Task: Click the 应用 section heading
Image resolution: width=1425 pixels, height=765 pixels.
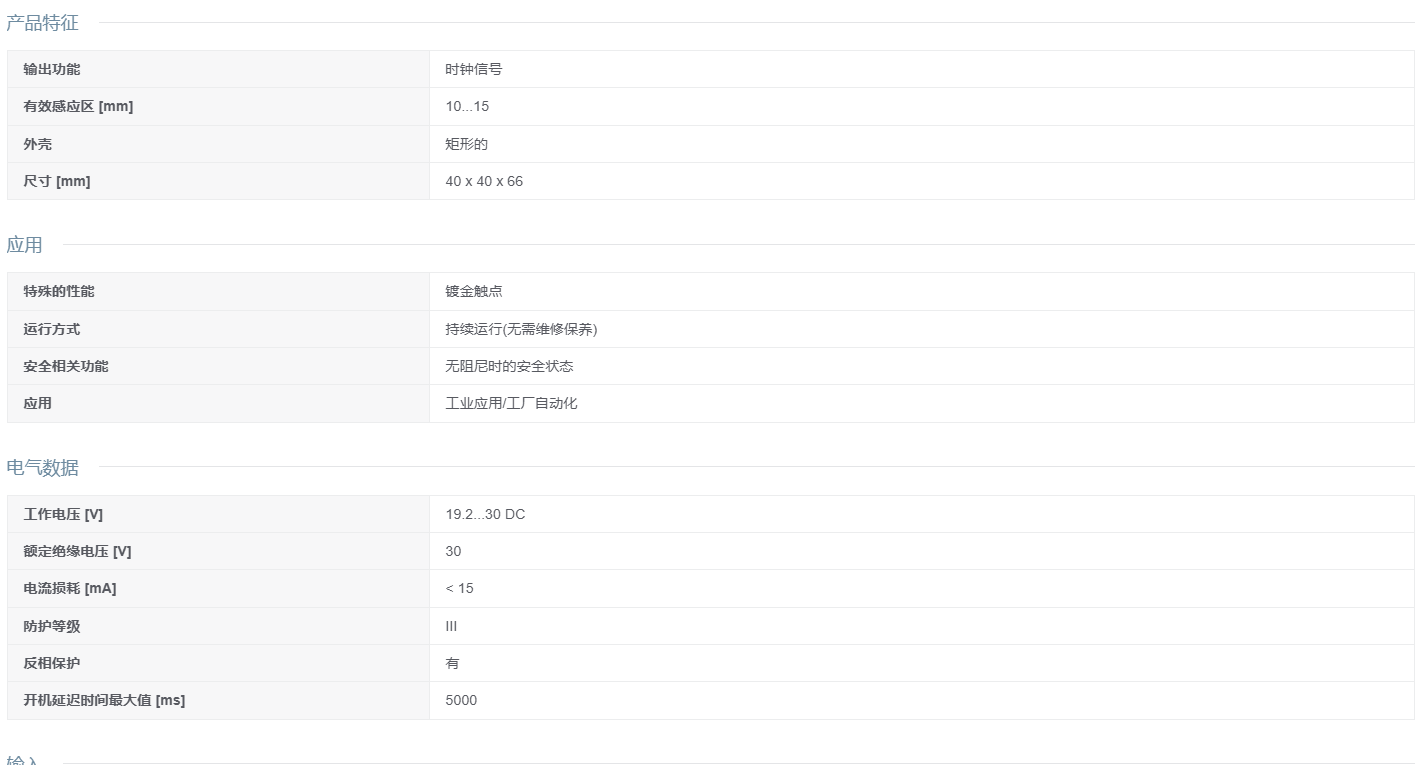Action: point(24,245)
